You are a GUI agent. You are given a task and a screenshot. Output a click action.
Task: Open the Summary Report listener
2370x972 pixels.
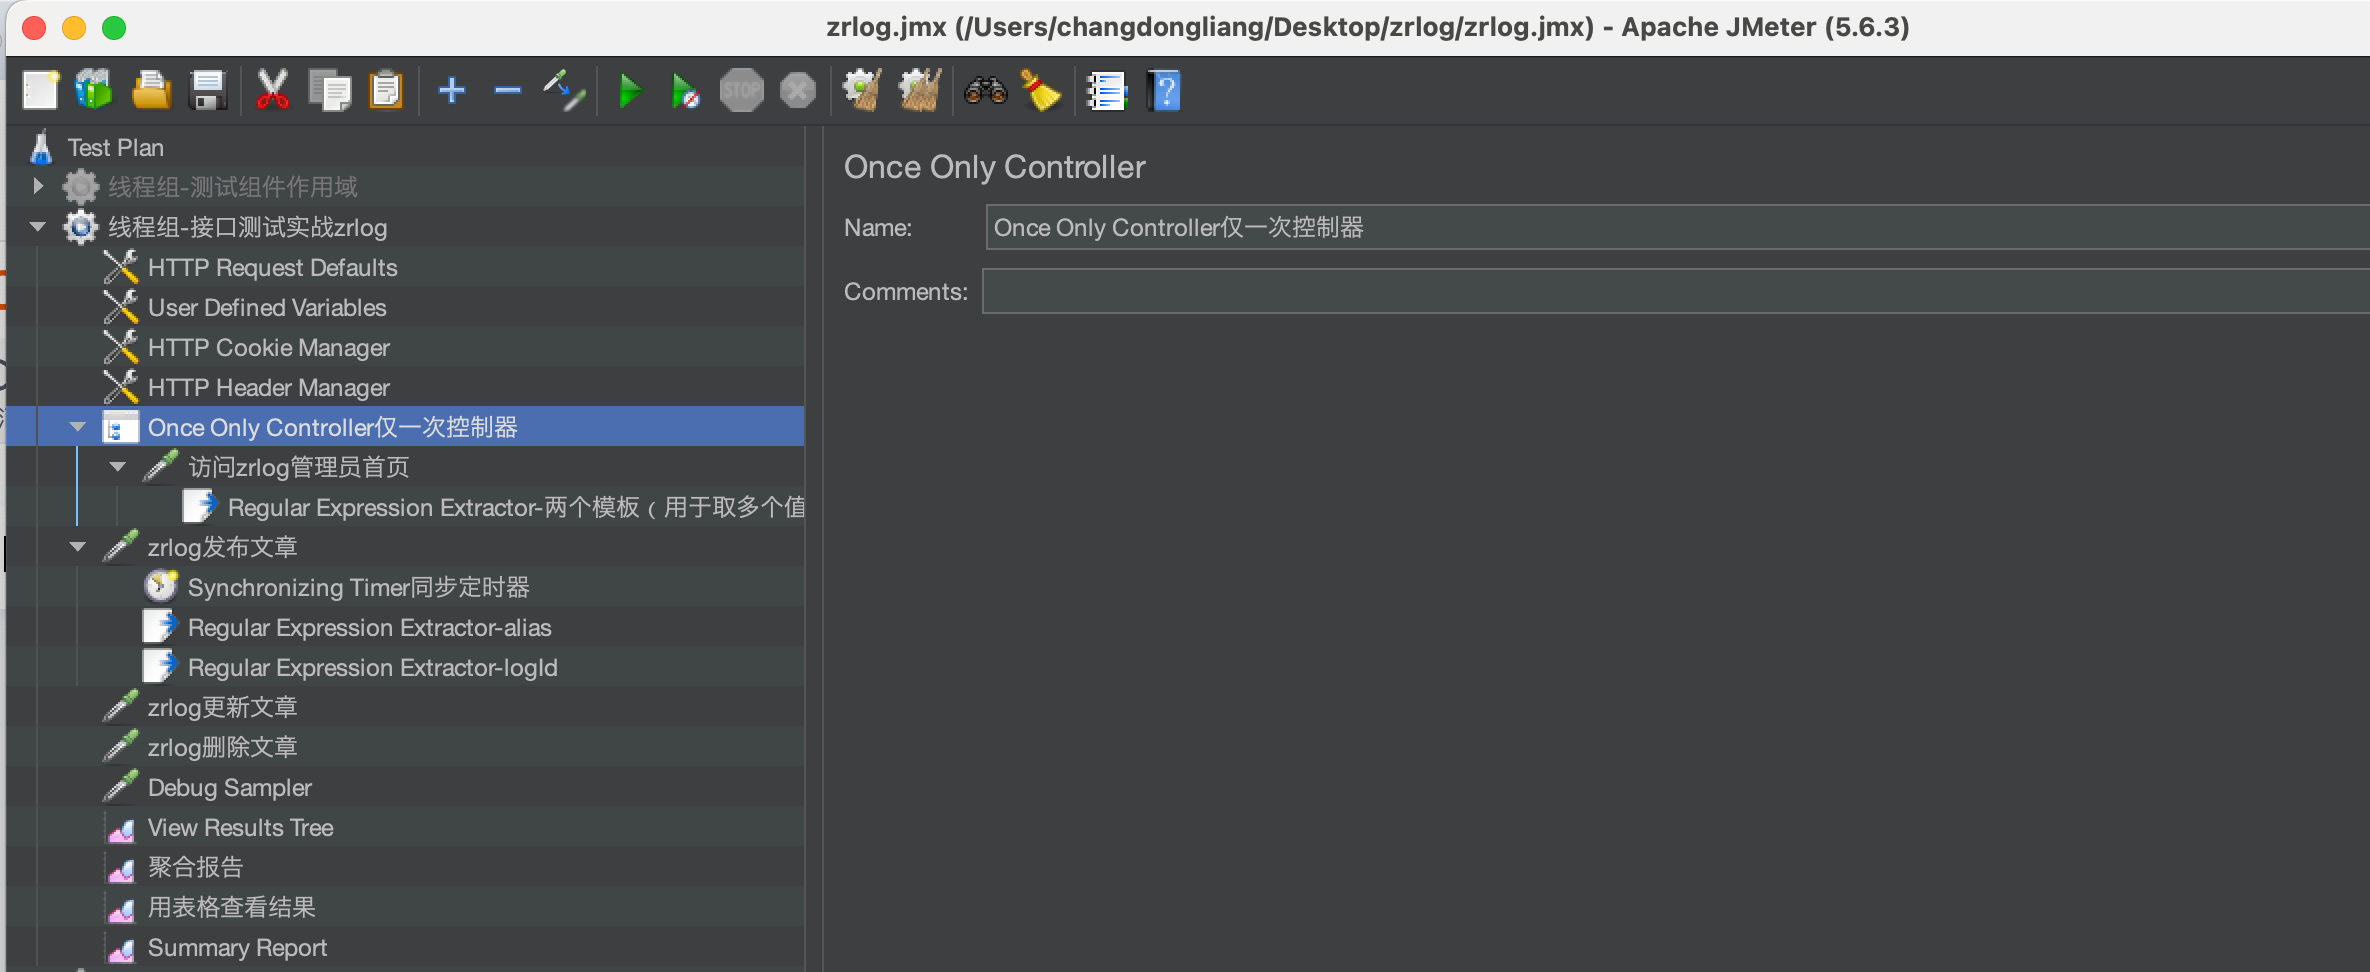point(237,947)
